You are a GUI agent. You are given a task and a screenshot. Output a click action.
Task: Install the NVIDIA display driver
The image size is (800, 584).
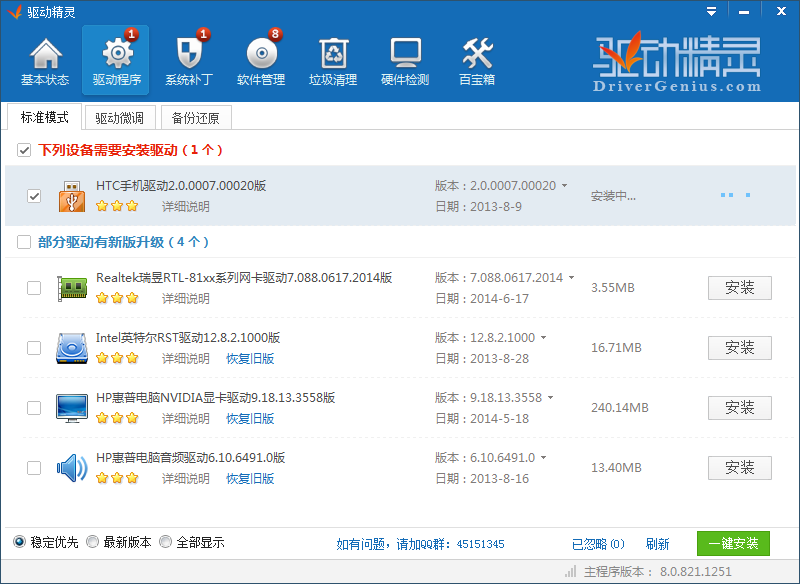739,408
